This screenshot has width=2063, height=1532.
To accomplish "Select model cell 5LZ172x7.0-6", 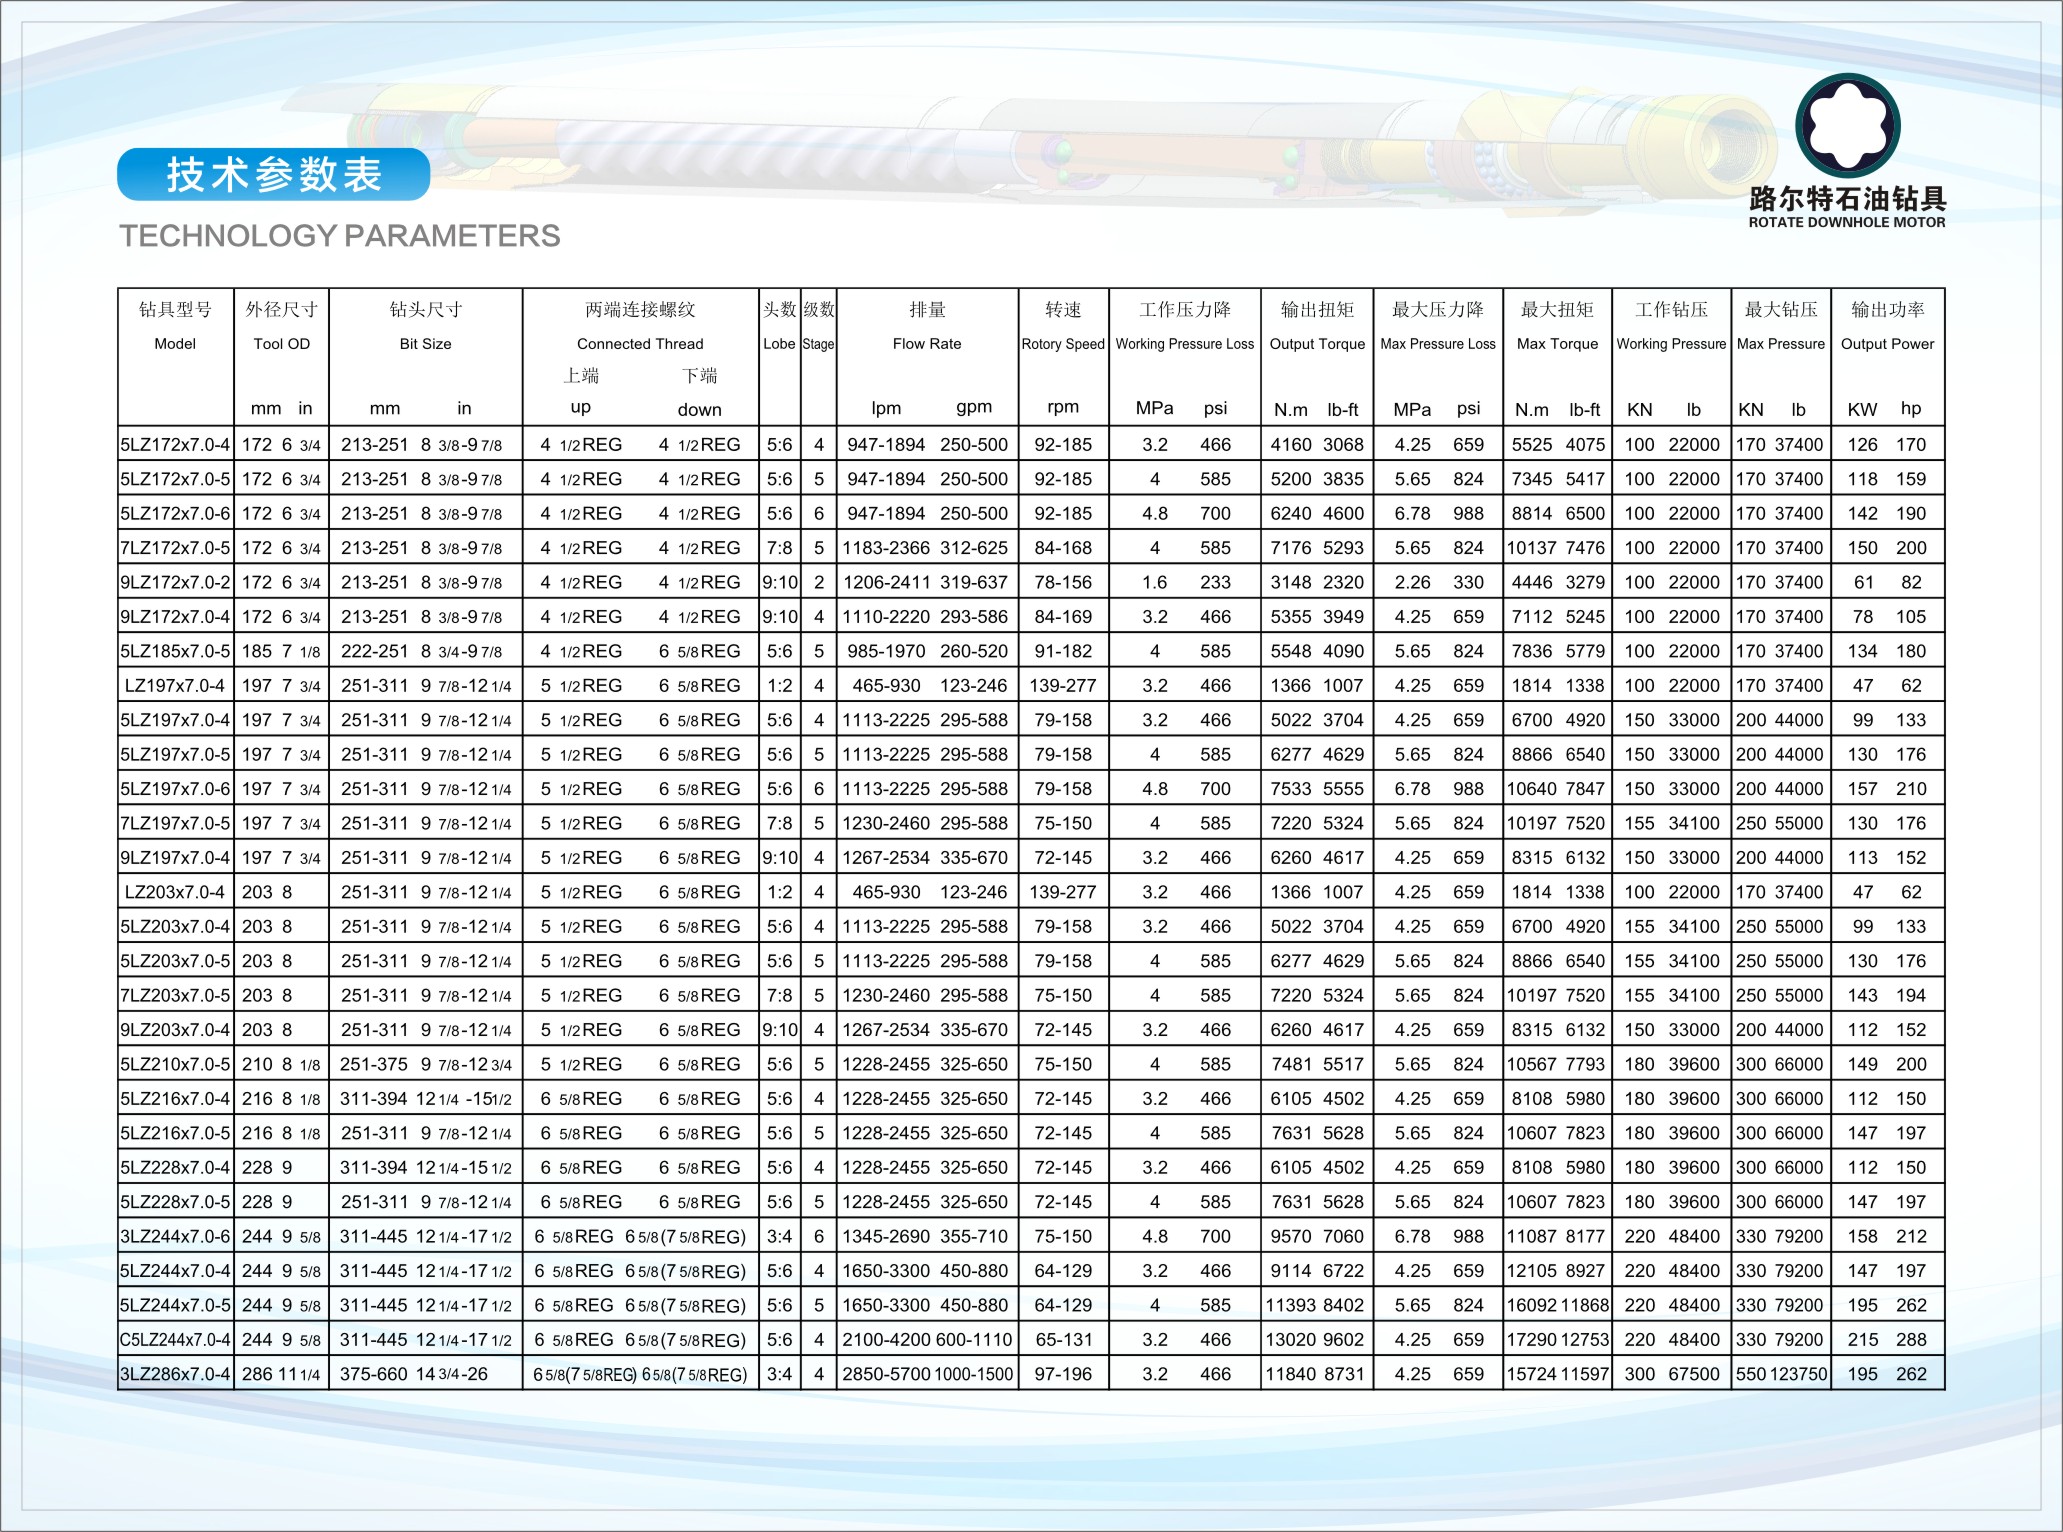I will tap(175, 514).
